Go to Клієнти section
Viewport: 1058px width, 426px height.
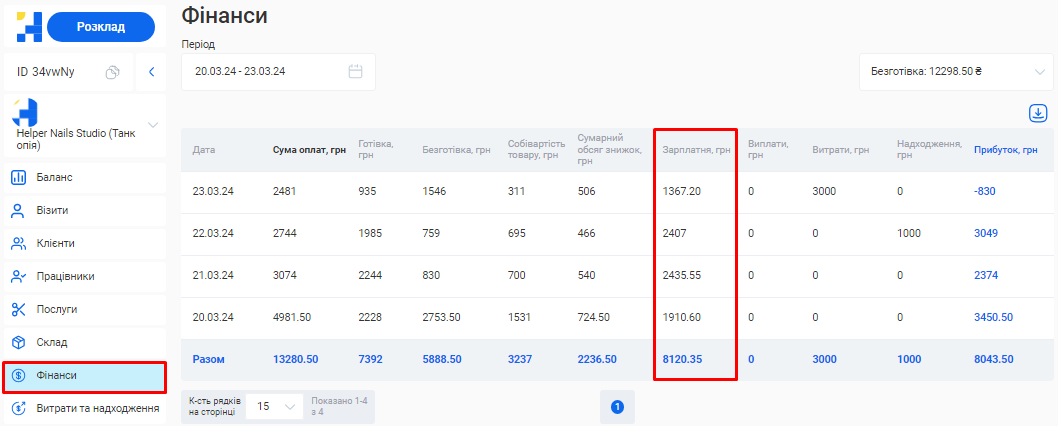56,244
